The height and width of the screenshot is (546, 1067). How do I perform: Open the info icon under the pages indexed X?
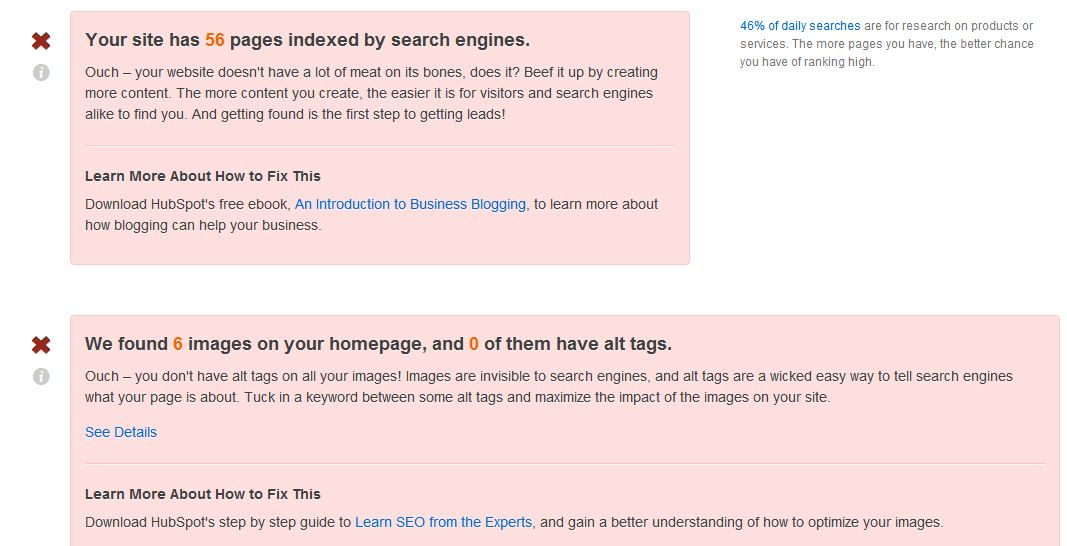click(41, 72)
